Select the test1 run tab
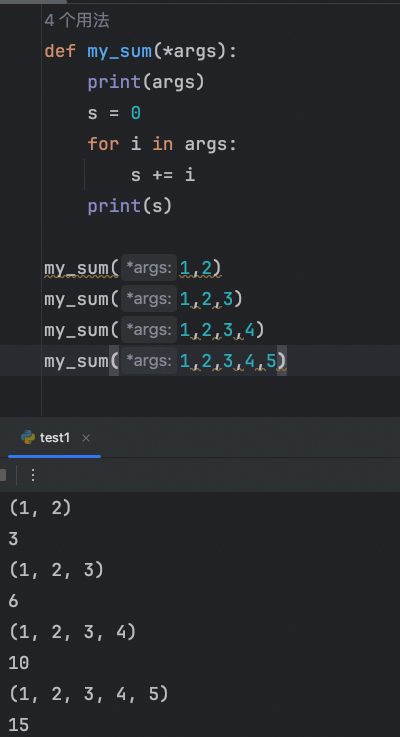The height and width of the screenshot is (737, 400). tap(55, 438)
